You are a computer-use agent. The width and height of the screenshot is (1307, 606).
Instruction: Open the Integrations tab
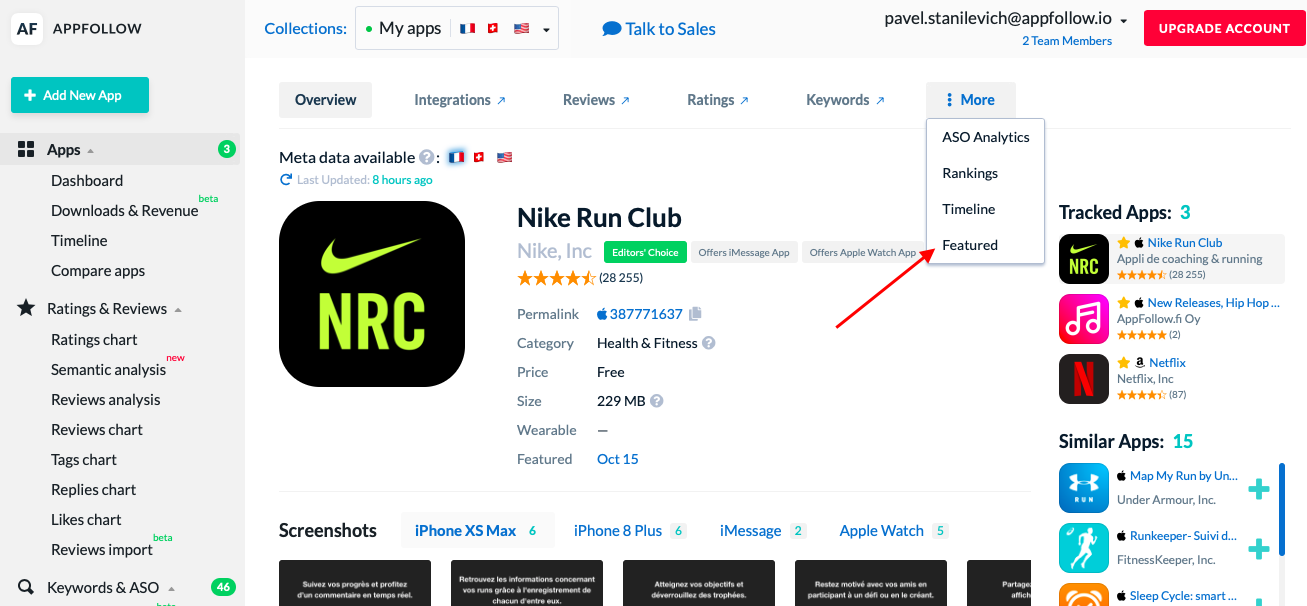pyautogui.click(x=460, y=100)
